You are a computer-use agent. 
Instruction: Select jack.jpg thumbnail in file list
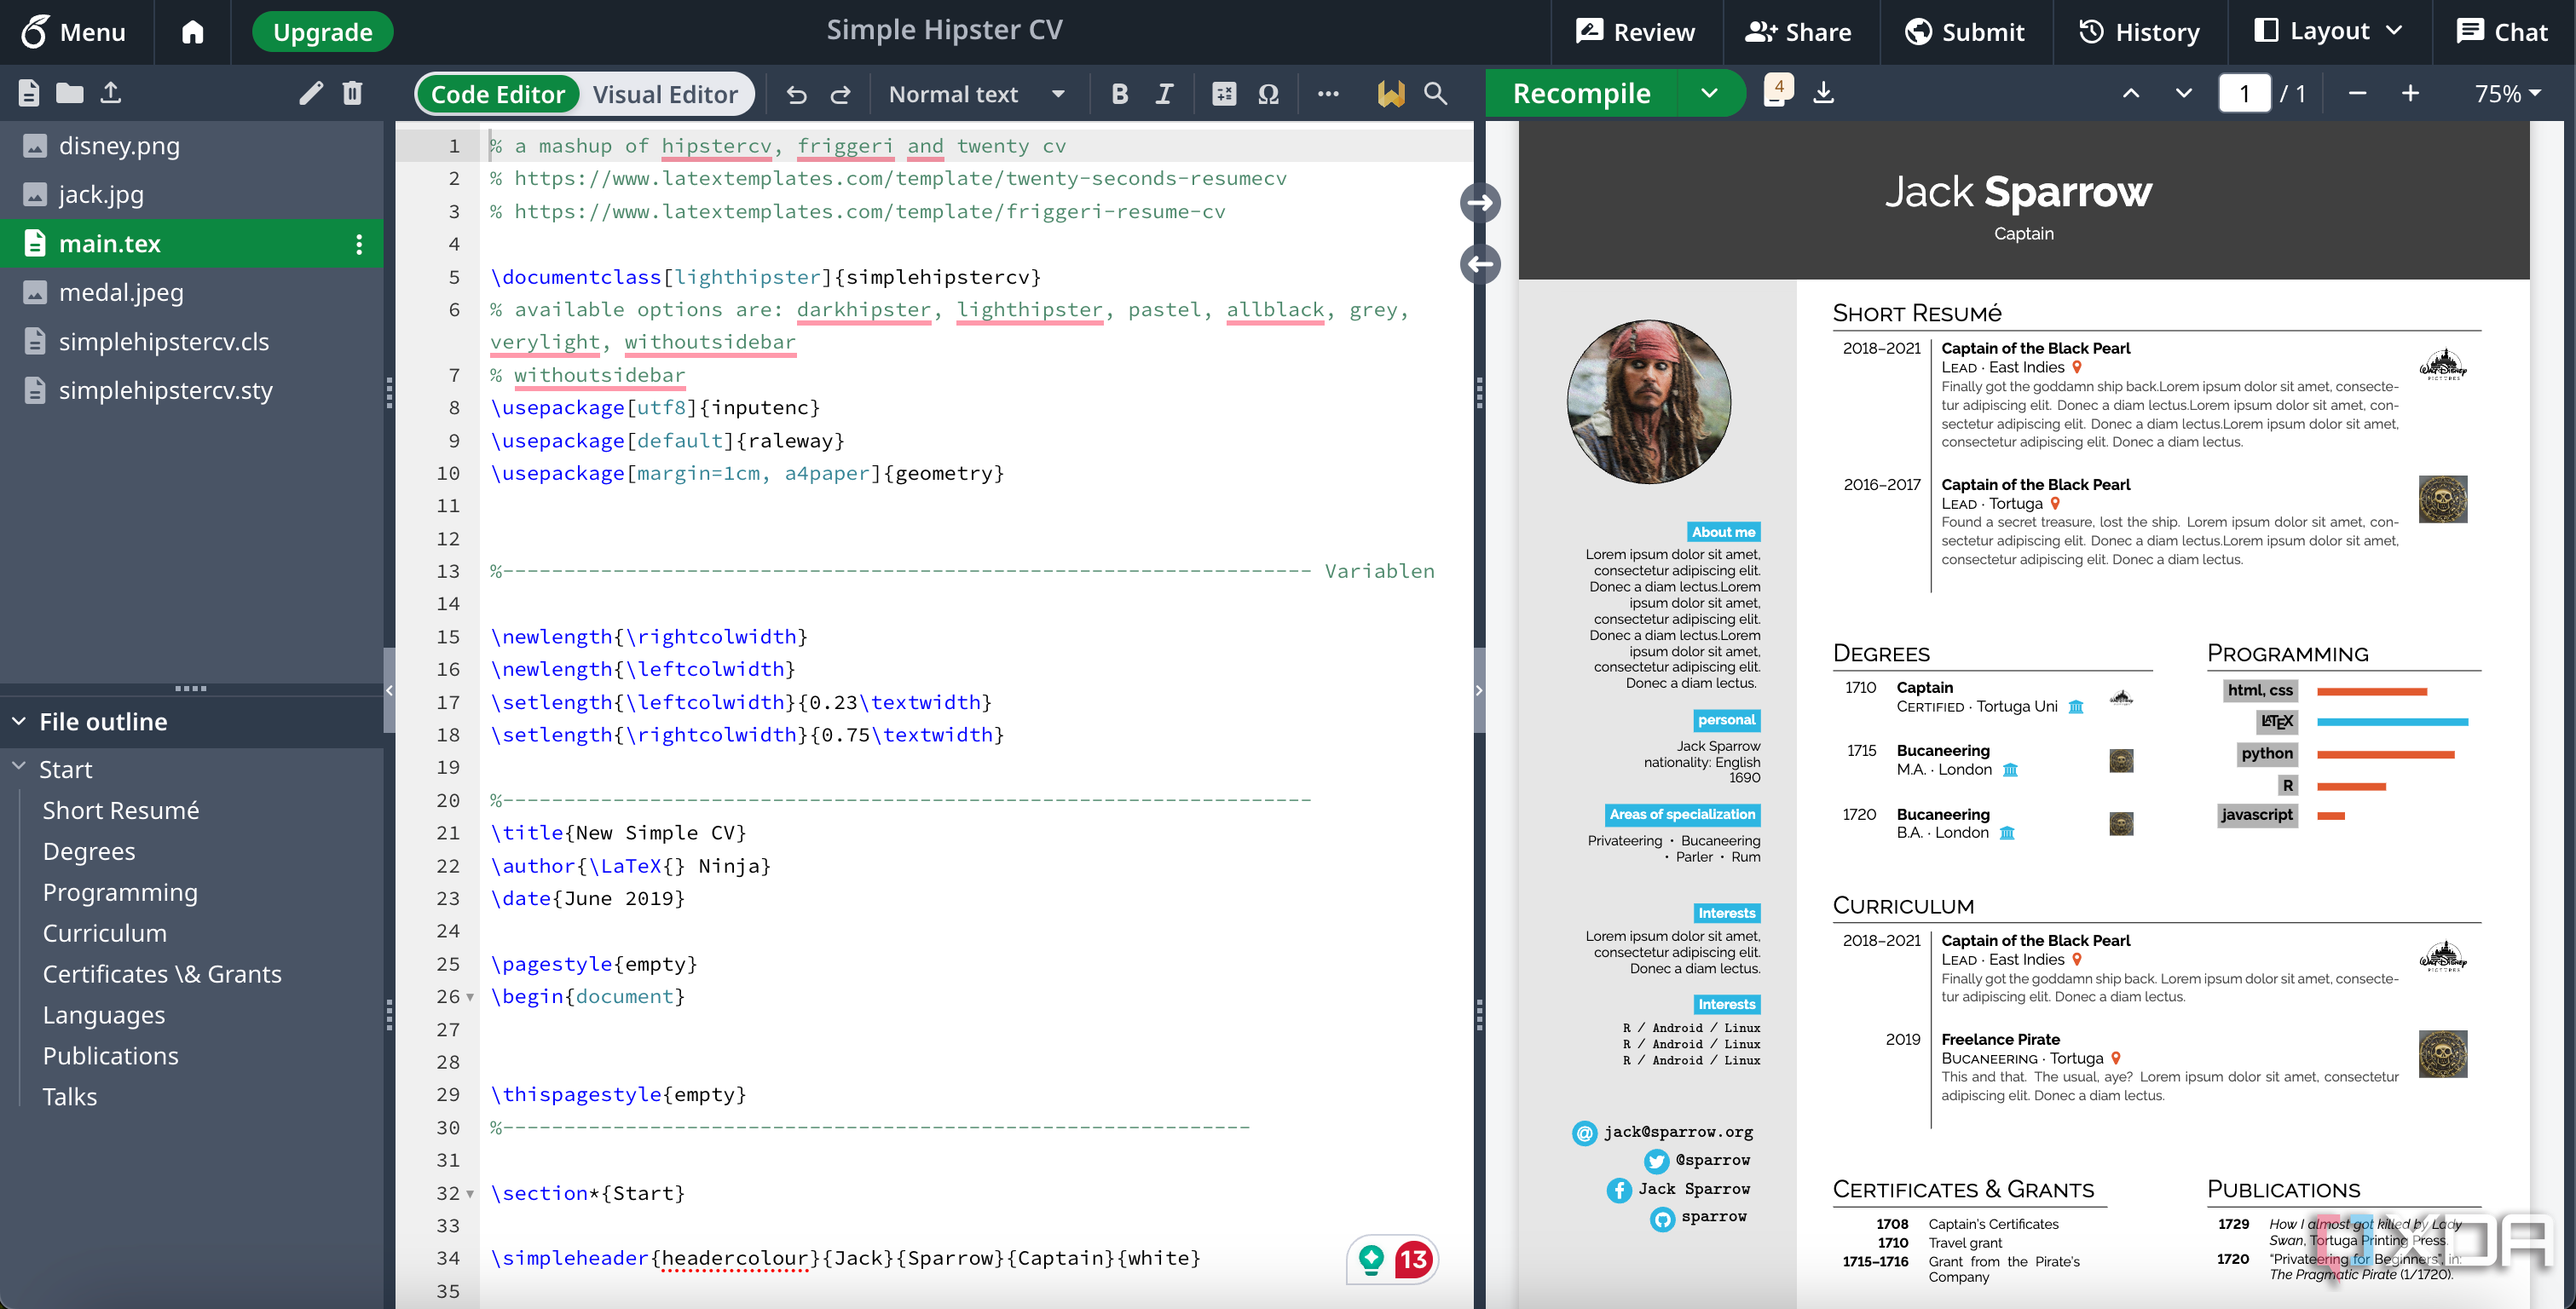(x=101, y=193)
